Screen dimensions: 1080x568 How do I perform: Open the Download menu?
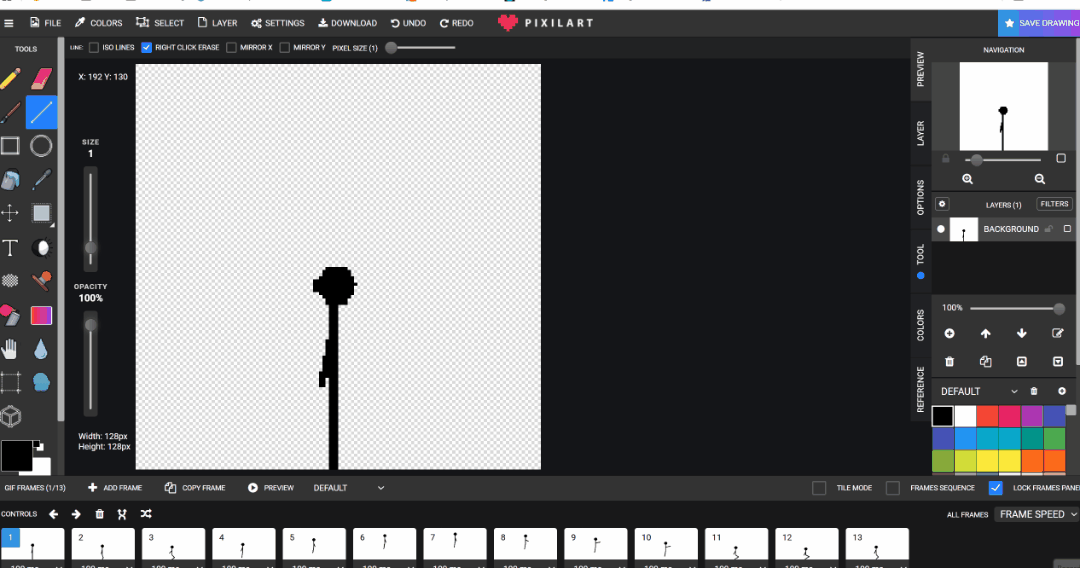tap(347, 23)
